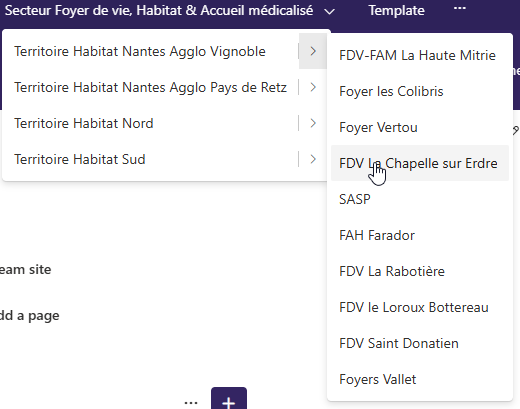The image size is (520, 409).
Task: Select Territoire Habitat Nantes Agglo Pays de Retz
Action: pyautogui.click(x=150, y=87)
